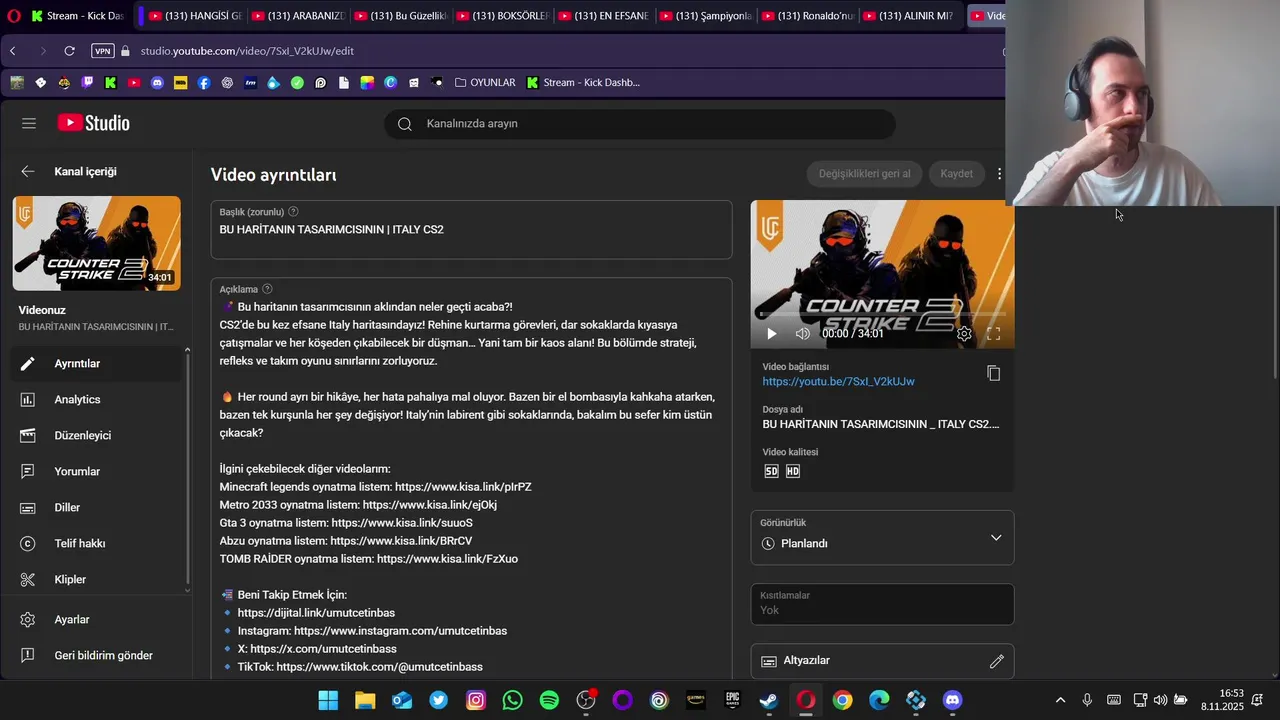The width and height of the screenshot is (1280, 720).
Task: Reload the page in browser
Action: coord(69,51)
